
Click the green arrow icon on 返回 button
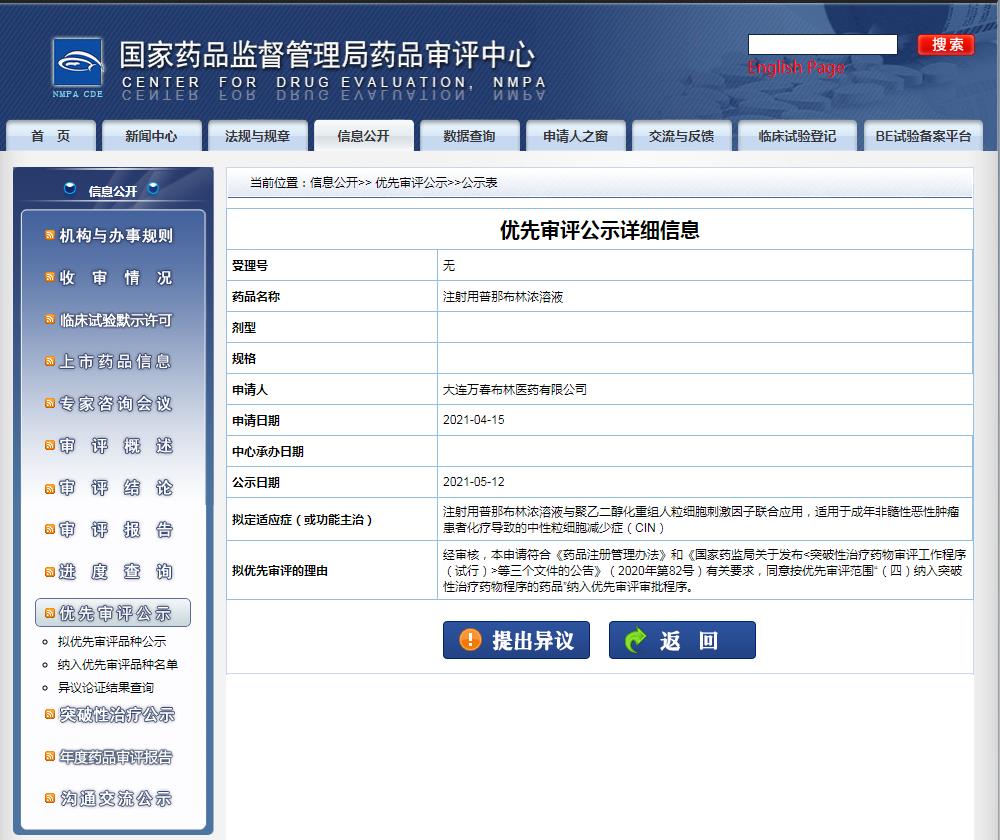[636, 640]
